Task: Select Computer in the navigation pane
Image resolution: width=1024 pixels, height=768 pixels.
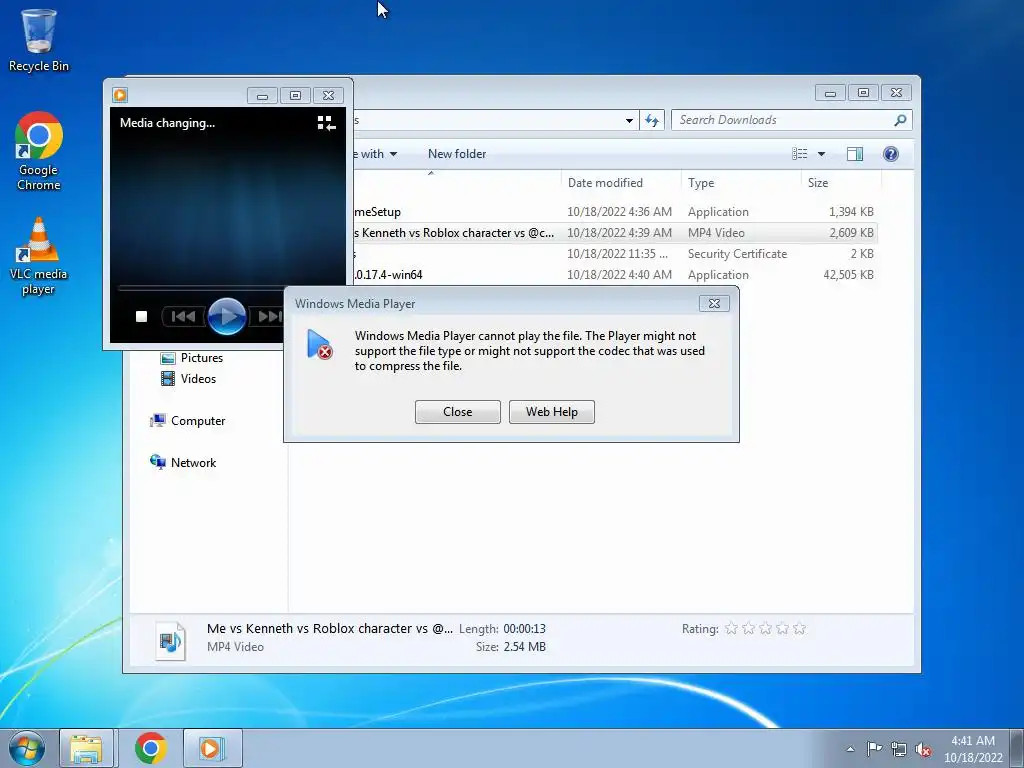Action: click(188, 421)
